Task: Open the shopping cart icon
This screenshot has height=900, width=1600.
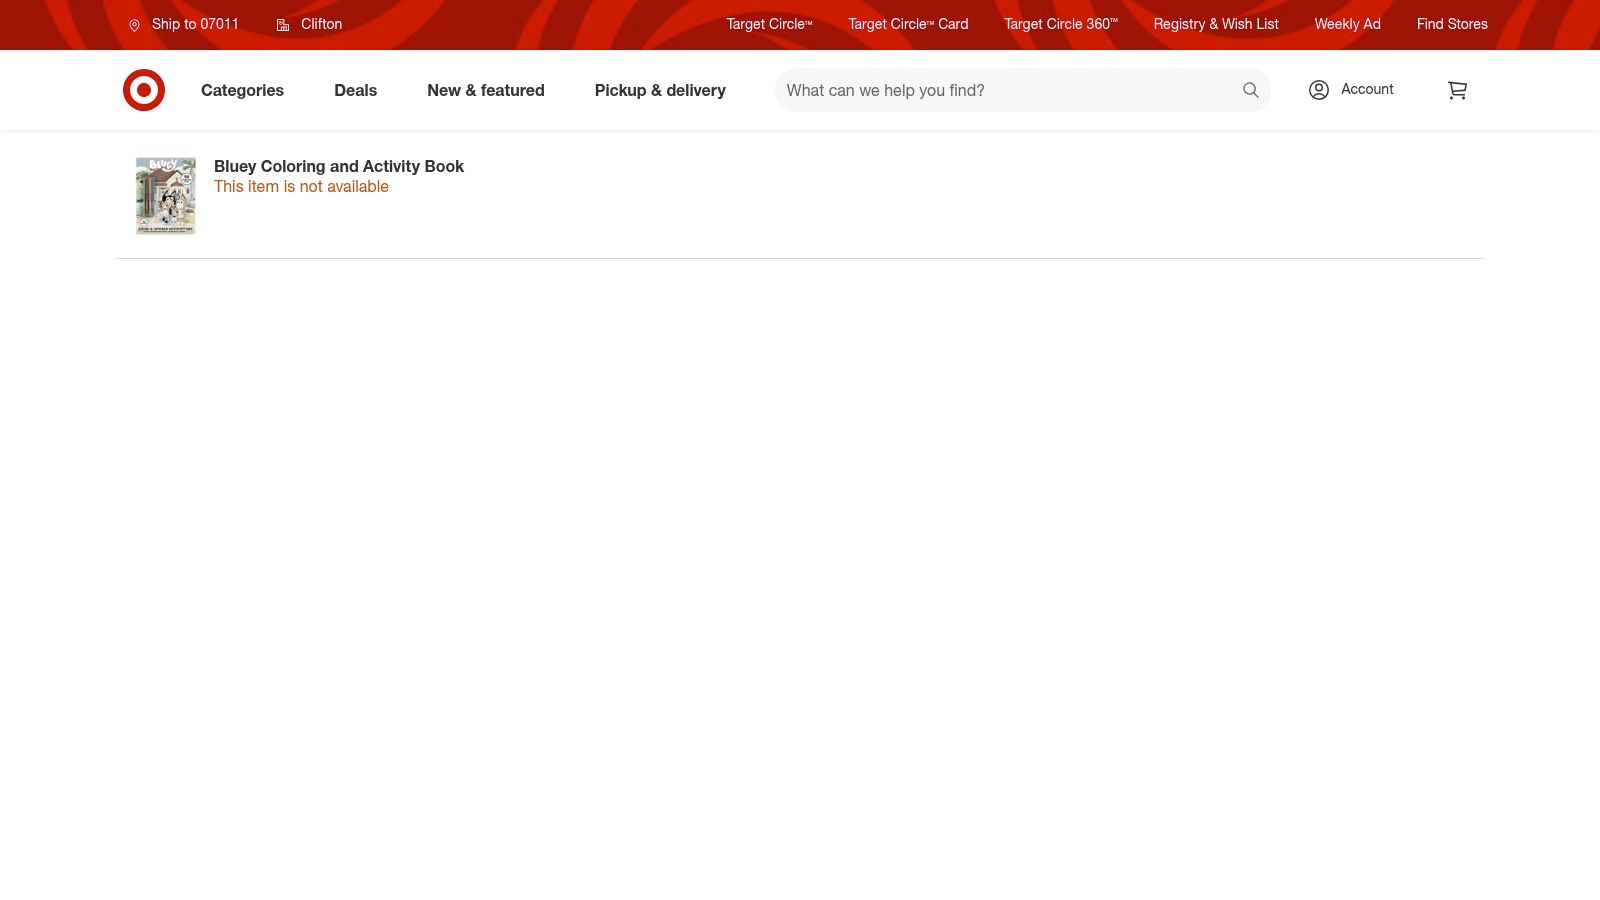Action: coord(1457,90)
